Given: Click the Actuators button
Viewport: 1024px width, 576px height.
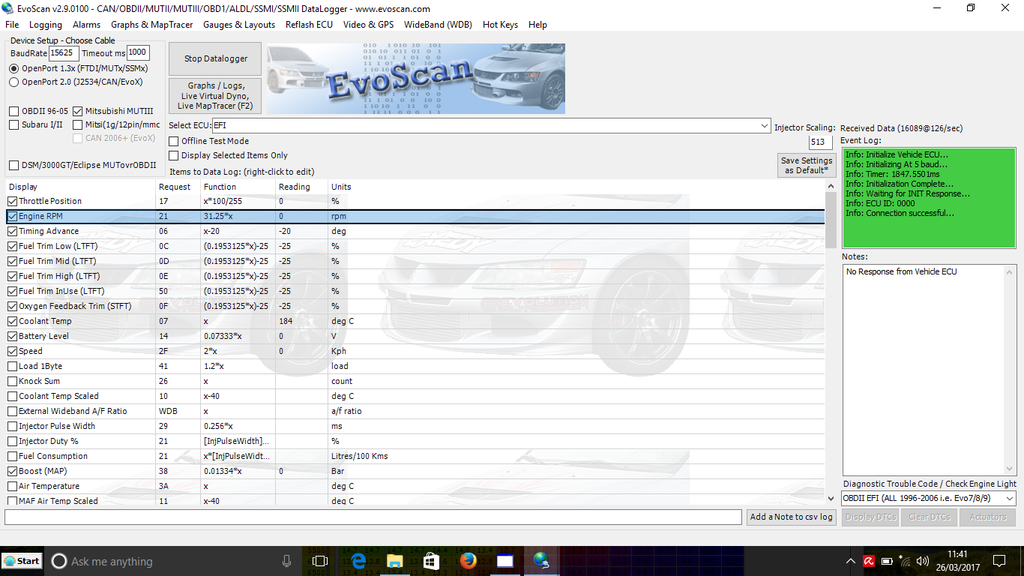Looking at the screenshot, I should pos(987,517).
